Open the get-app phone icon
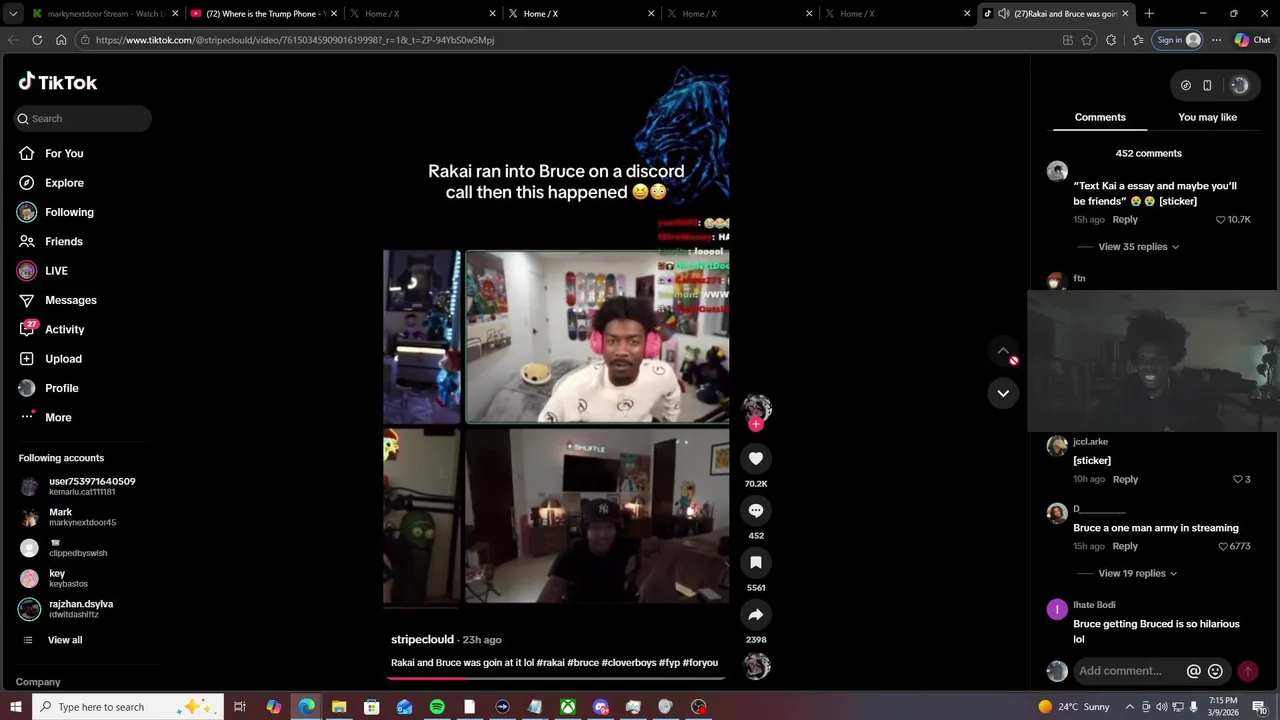This screenshot has height=720, width=1280. [x=1207, y=85]
